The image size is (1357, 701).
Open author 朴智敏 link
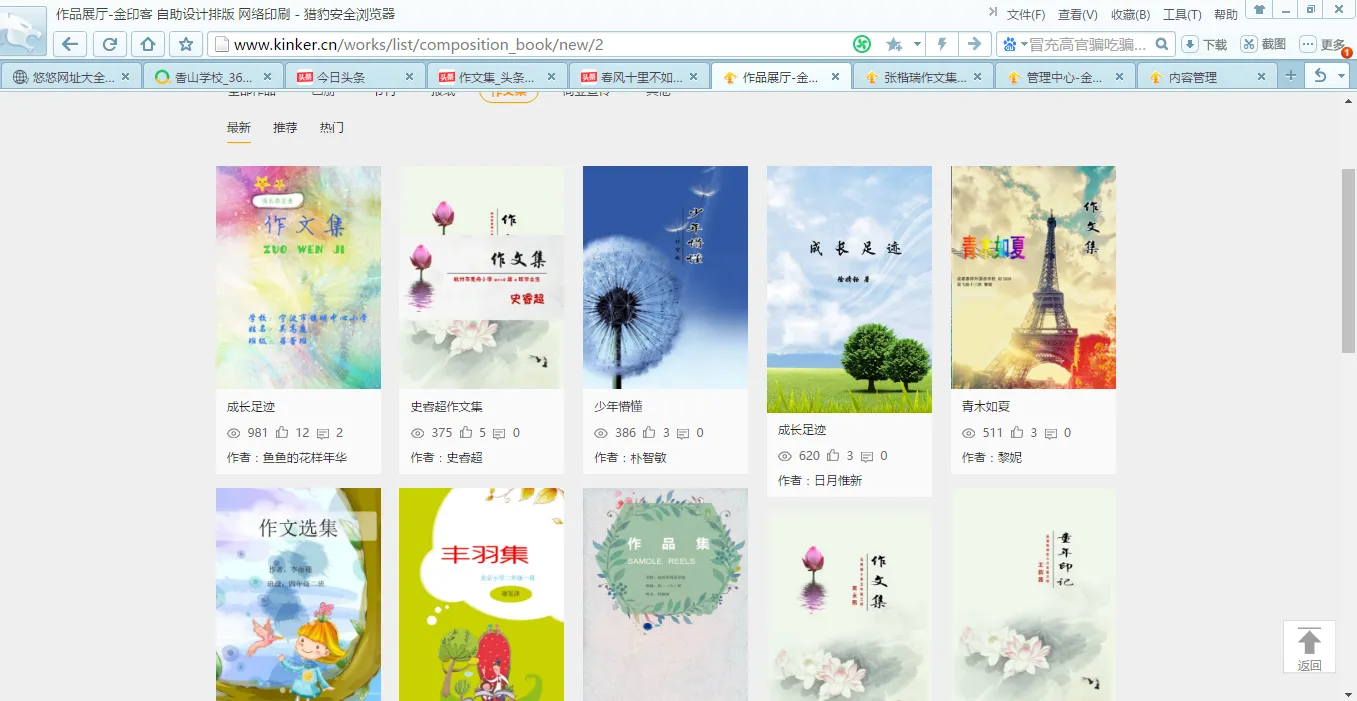point(648,458)
